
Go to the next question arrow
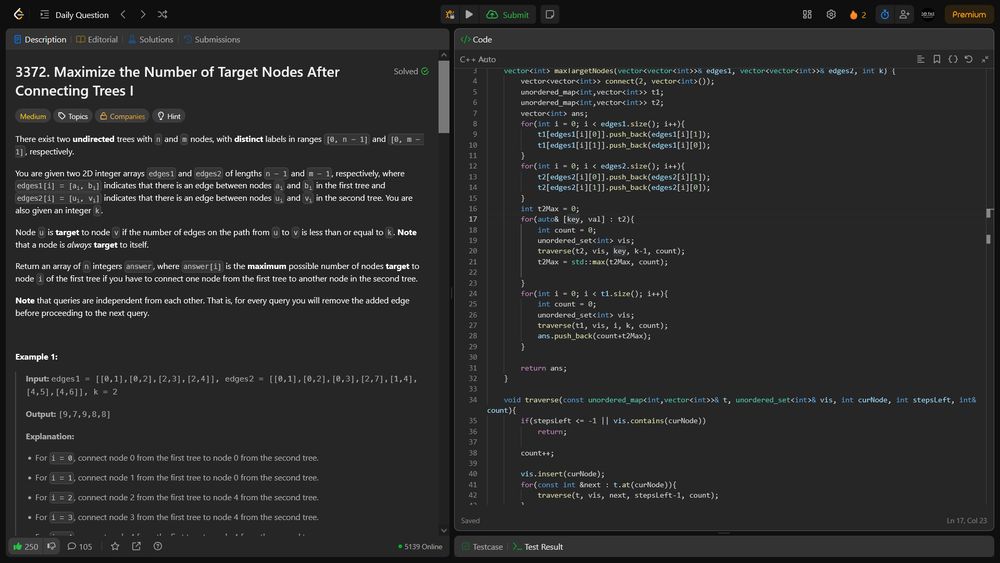(143, 14)
